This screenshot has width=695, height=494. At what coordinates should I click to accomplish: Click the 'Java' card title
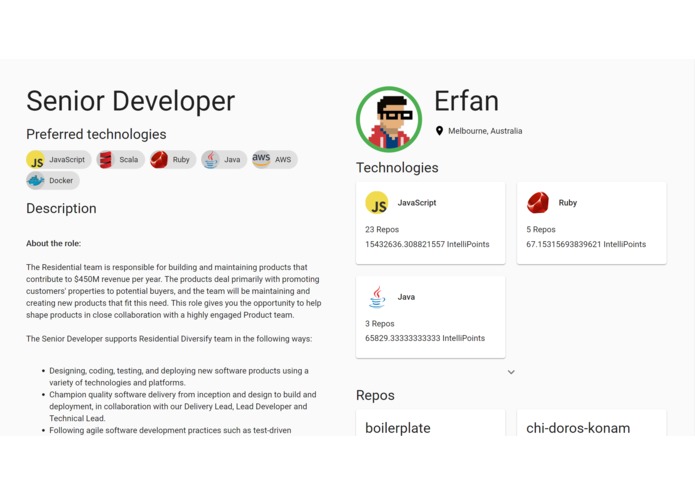click(406, 297)
